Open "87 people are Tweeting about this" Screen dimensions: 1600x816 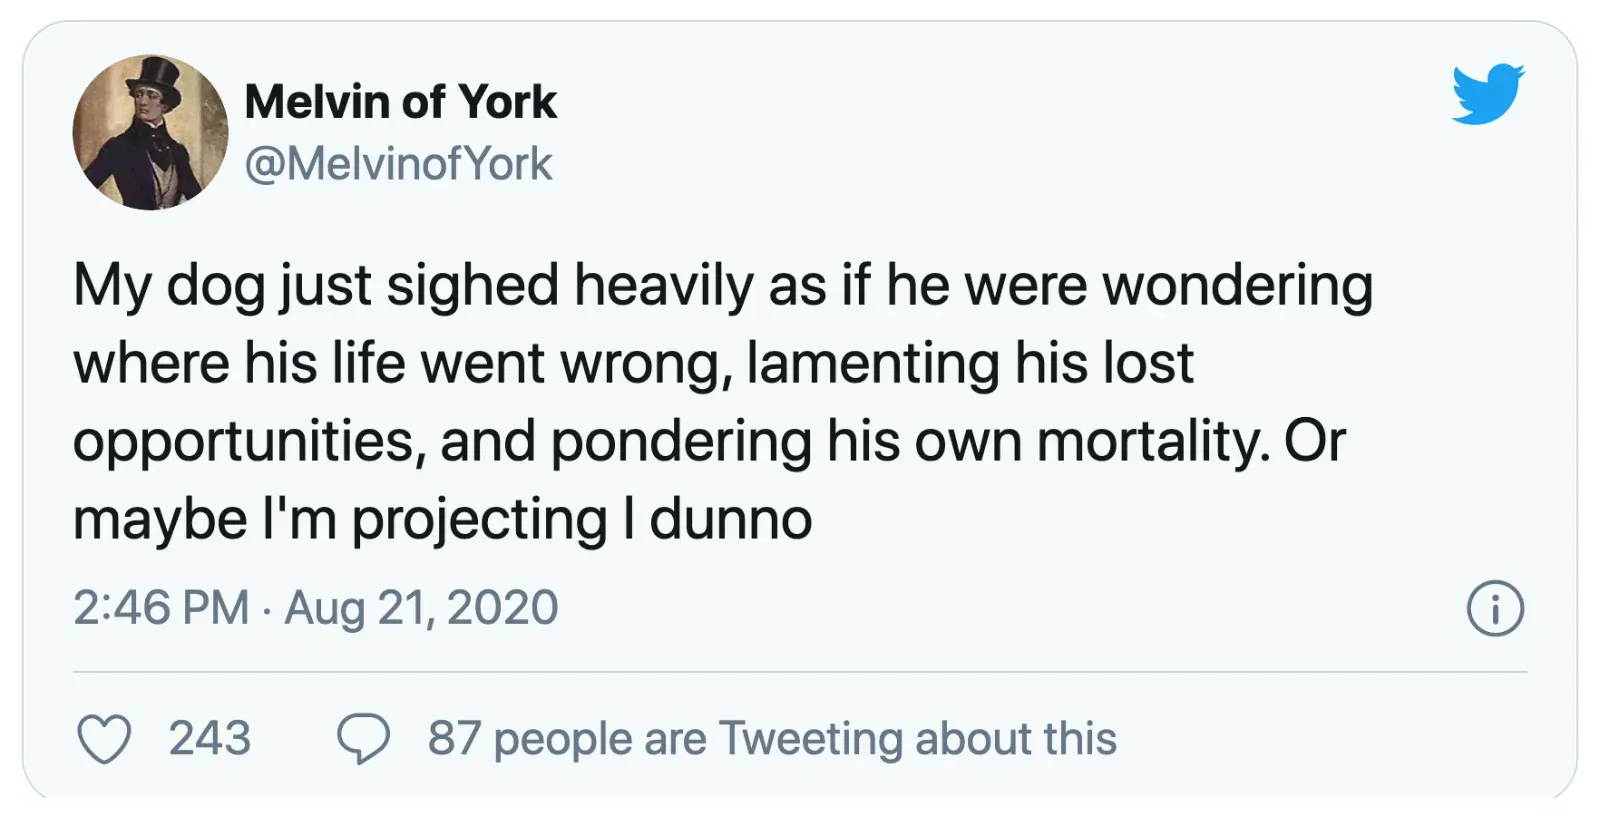pyautogui.click(x=771, y=739)
